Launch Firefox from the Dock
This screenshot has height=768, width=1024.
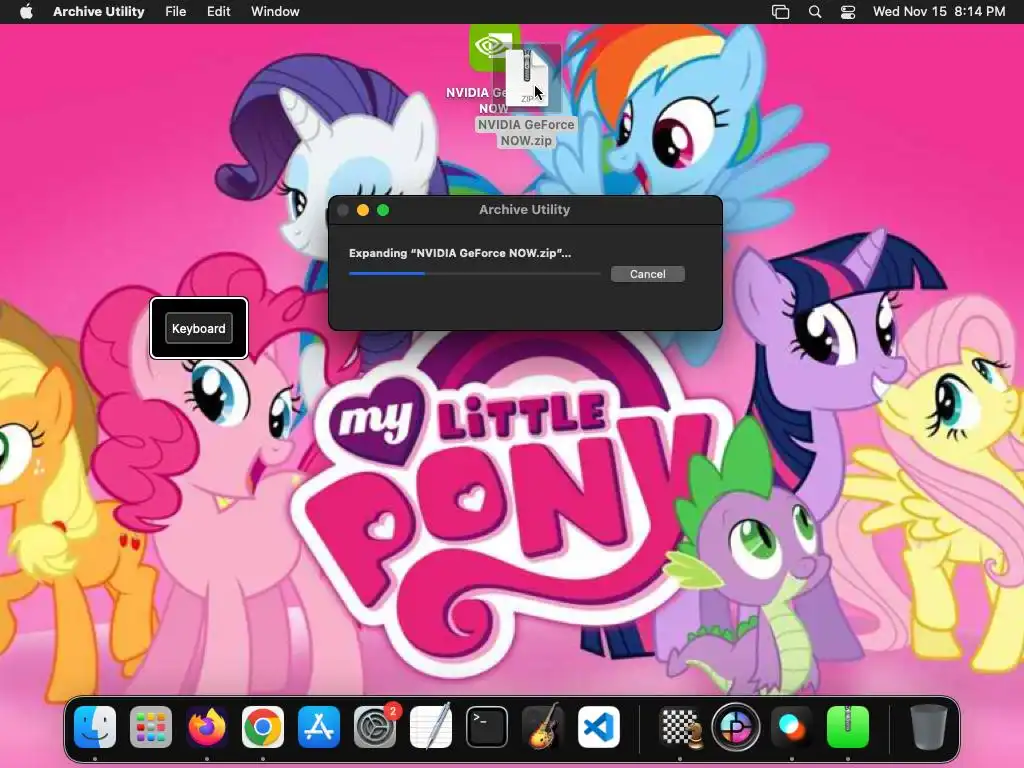pyautogui.click(x=207, y=726)
